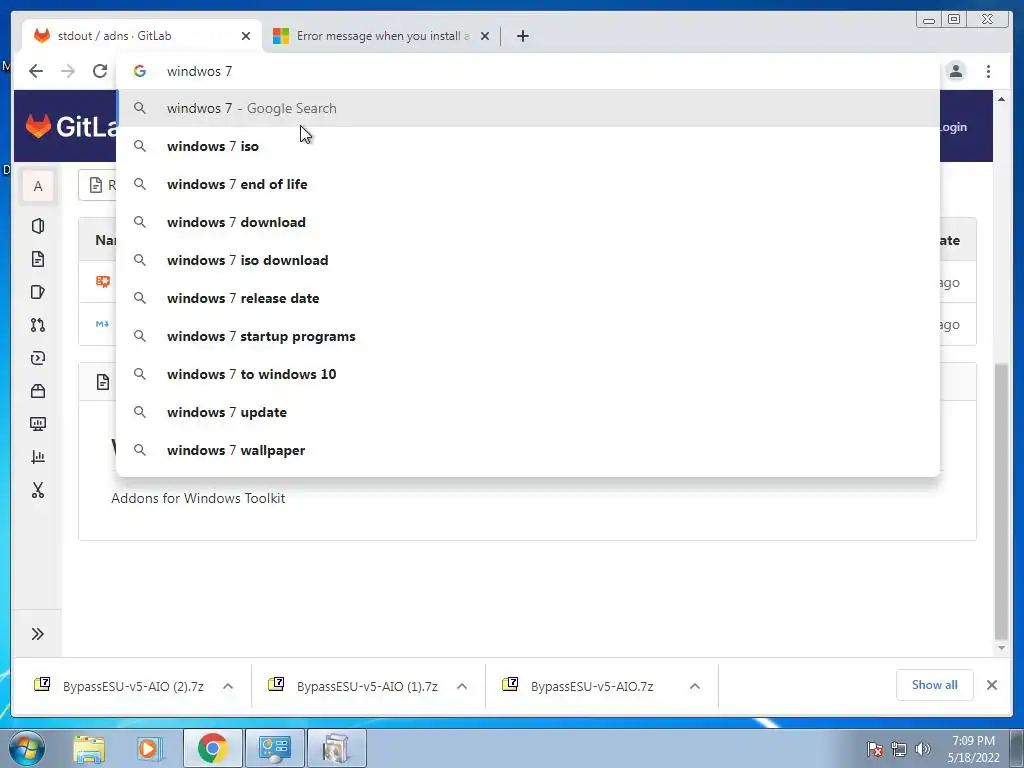
Task: Open Analytics chart icon in sidebar
Action: tap(38, 456)
